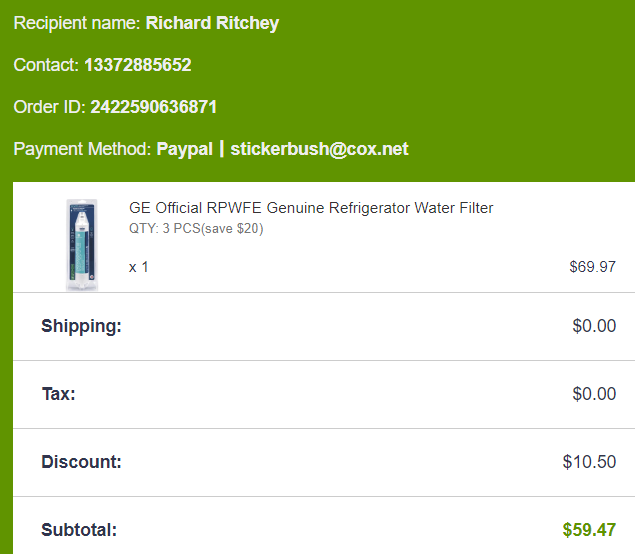Click the Paypal payment method text

point(184,149)
